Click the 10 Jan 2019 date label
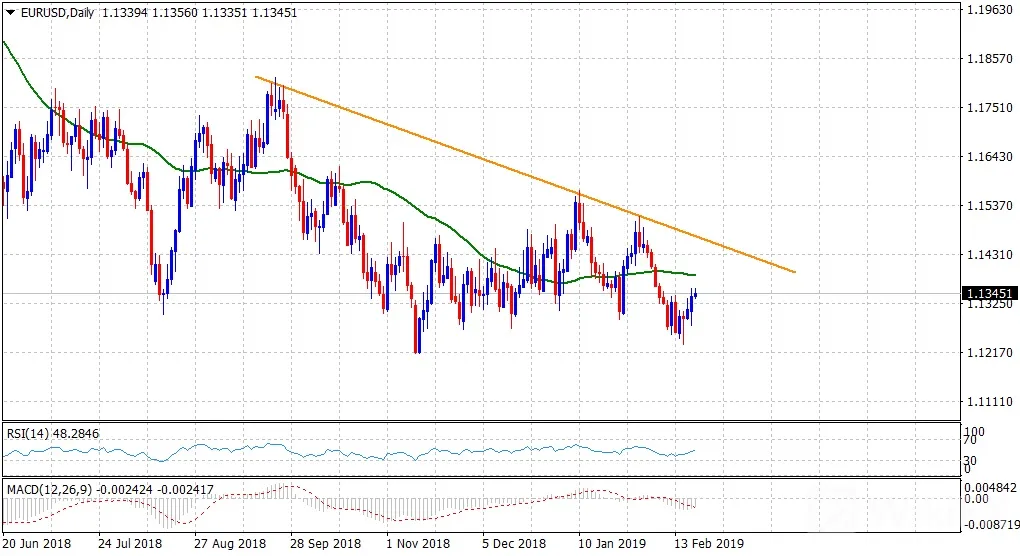This screenshot has width=1020, height=556. click(612, 543)
